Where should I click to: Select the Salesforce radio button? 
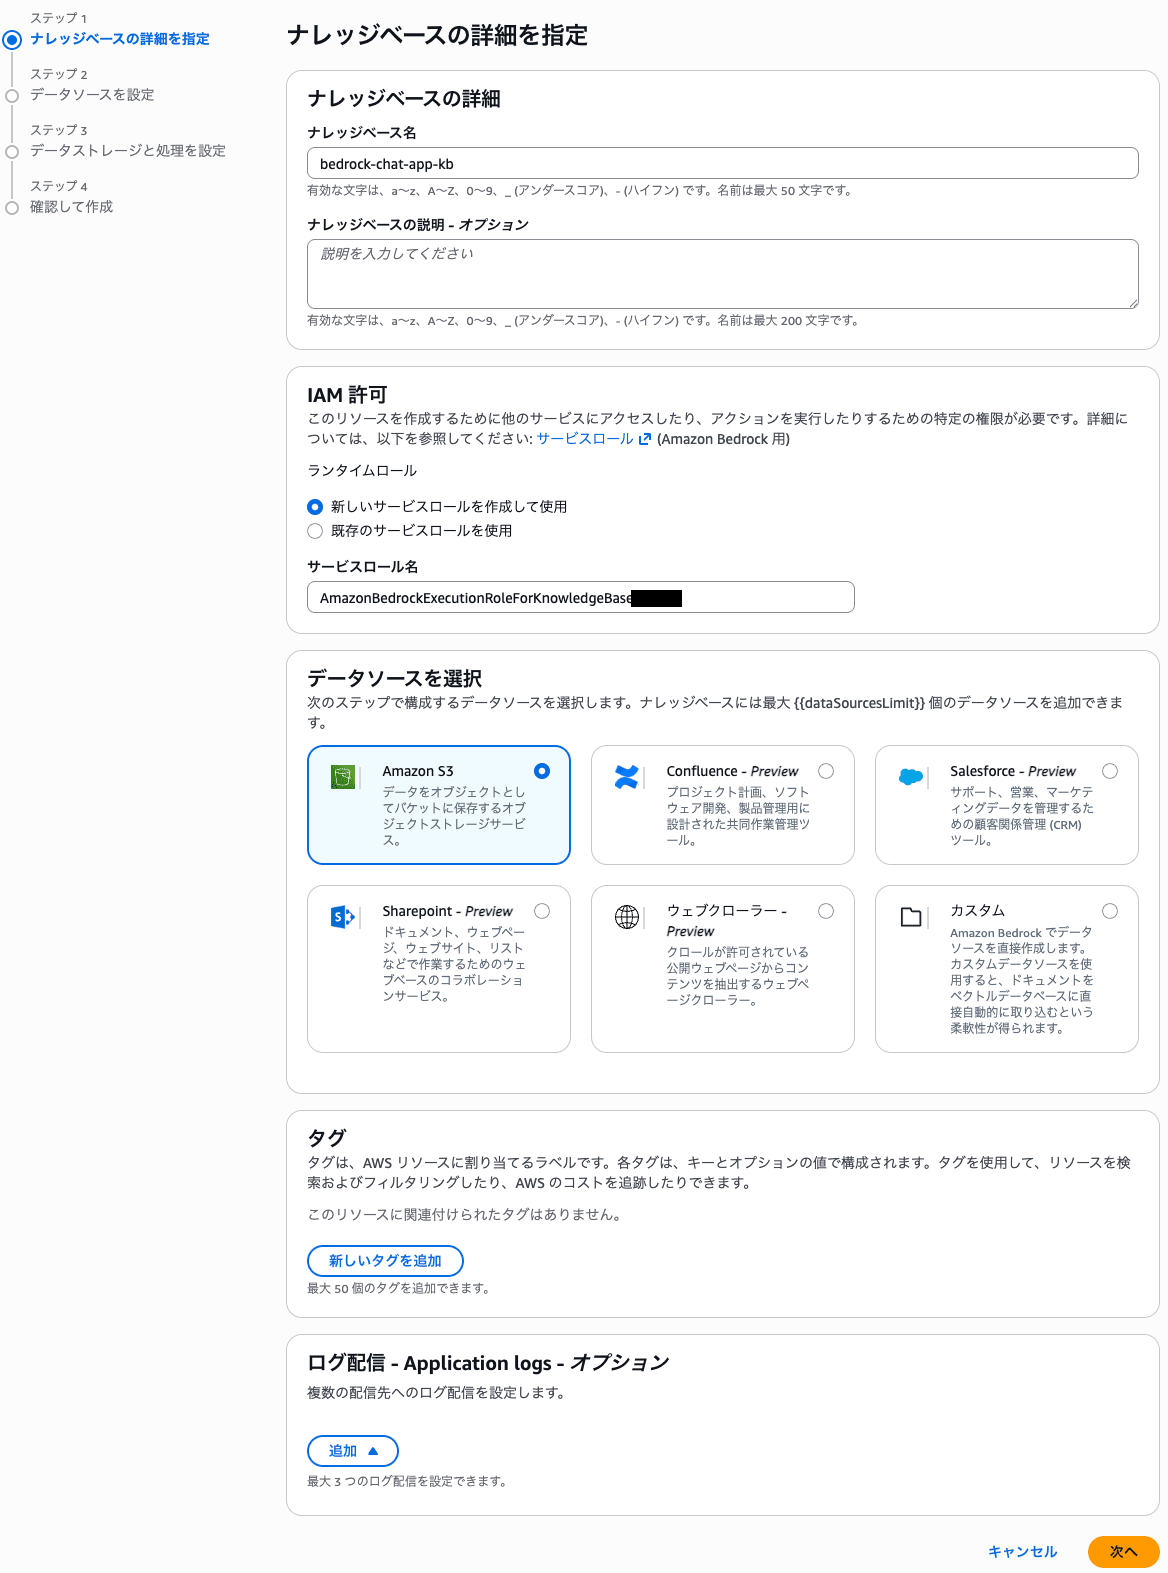(1110, 771)
